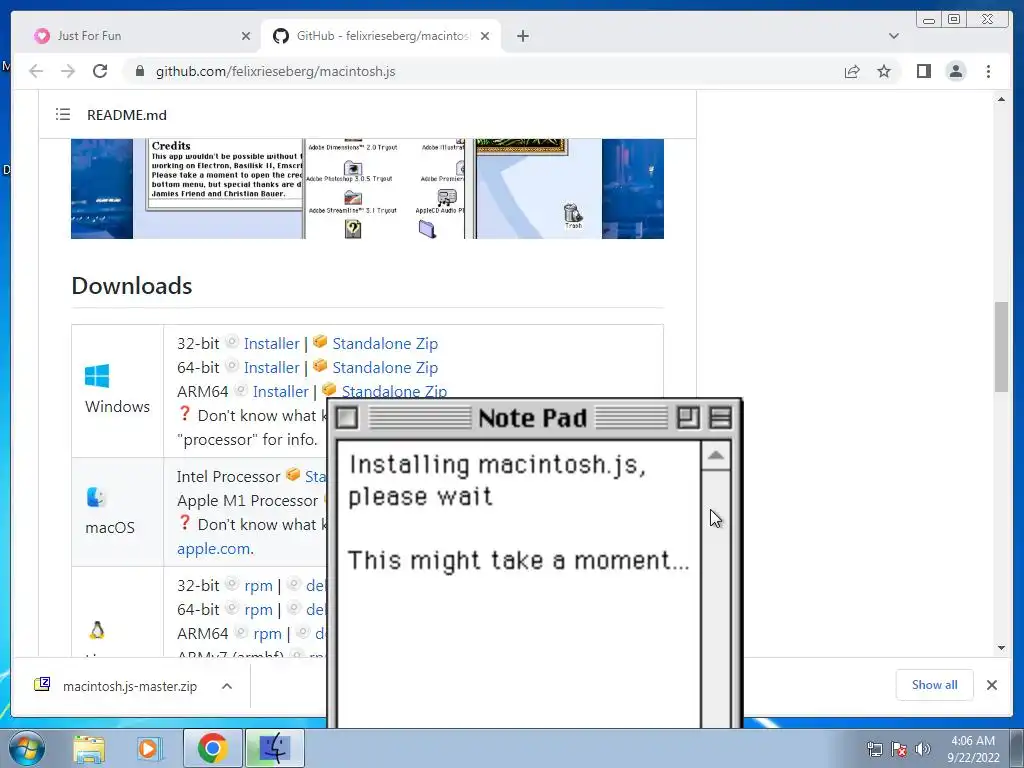Click 'This might take a moment...' text
Viewport: 1024px width, 768px height.
coord(519,561)
